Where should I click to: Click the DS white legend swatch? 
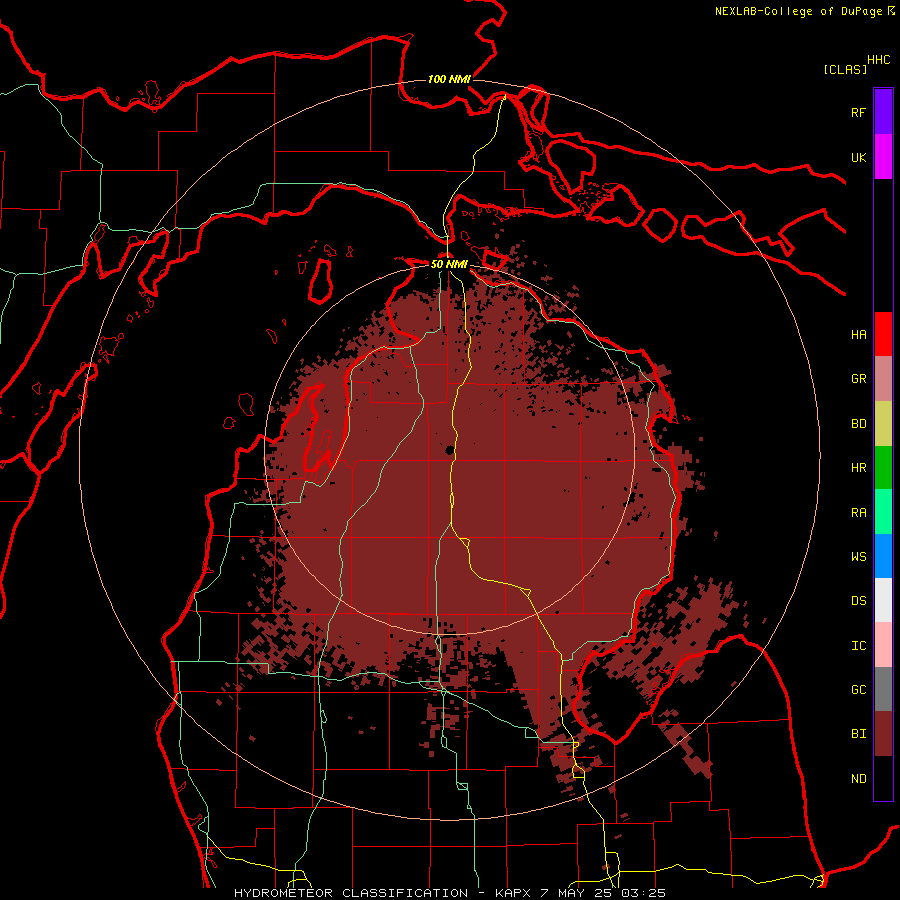(883, 600)
